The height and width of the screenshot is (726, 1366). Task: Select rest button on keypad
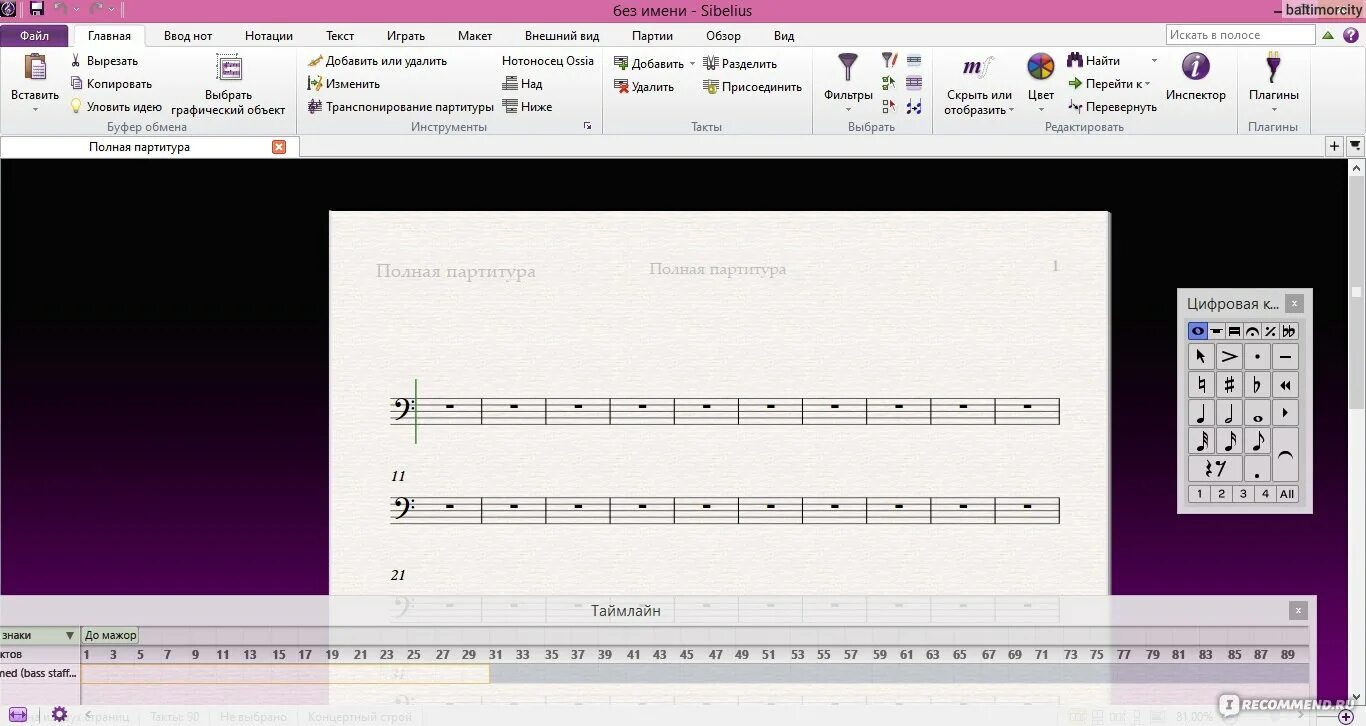tap(1215, 468)
